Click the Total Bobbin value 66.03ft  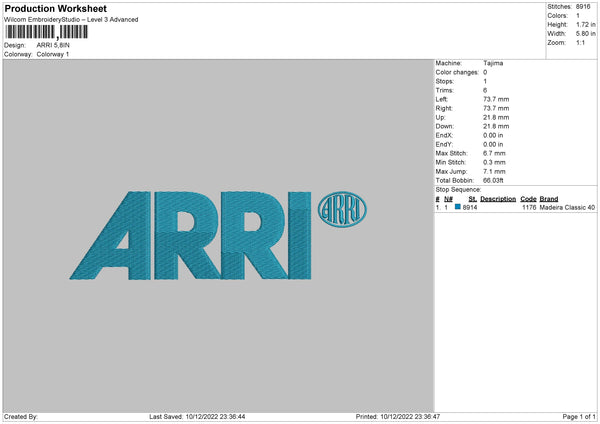pos(497,179)
